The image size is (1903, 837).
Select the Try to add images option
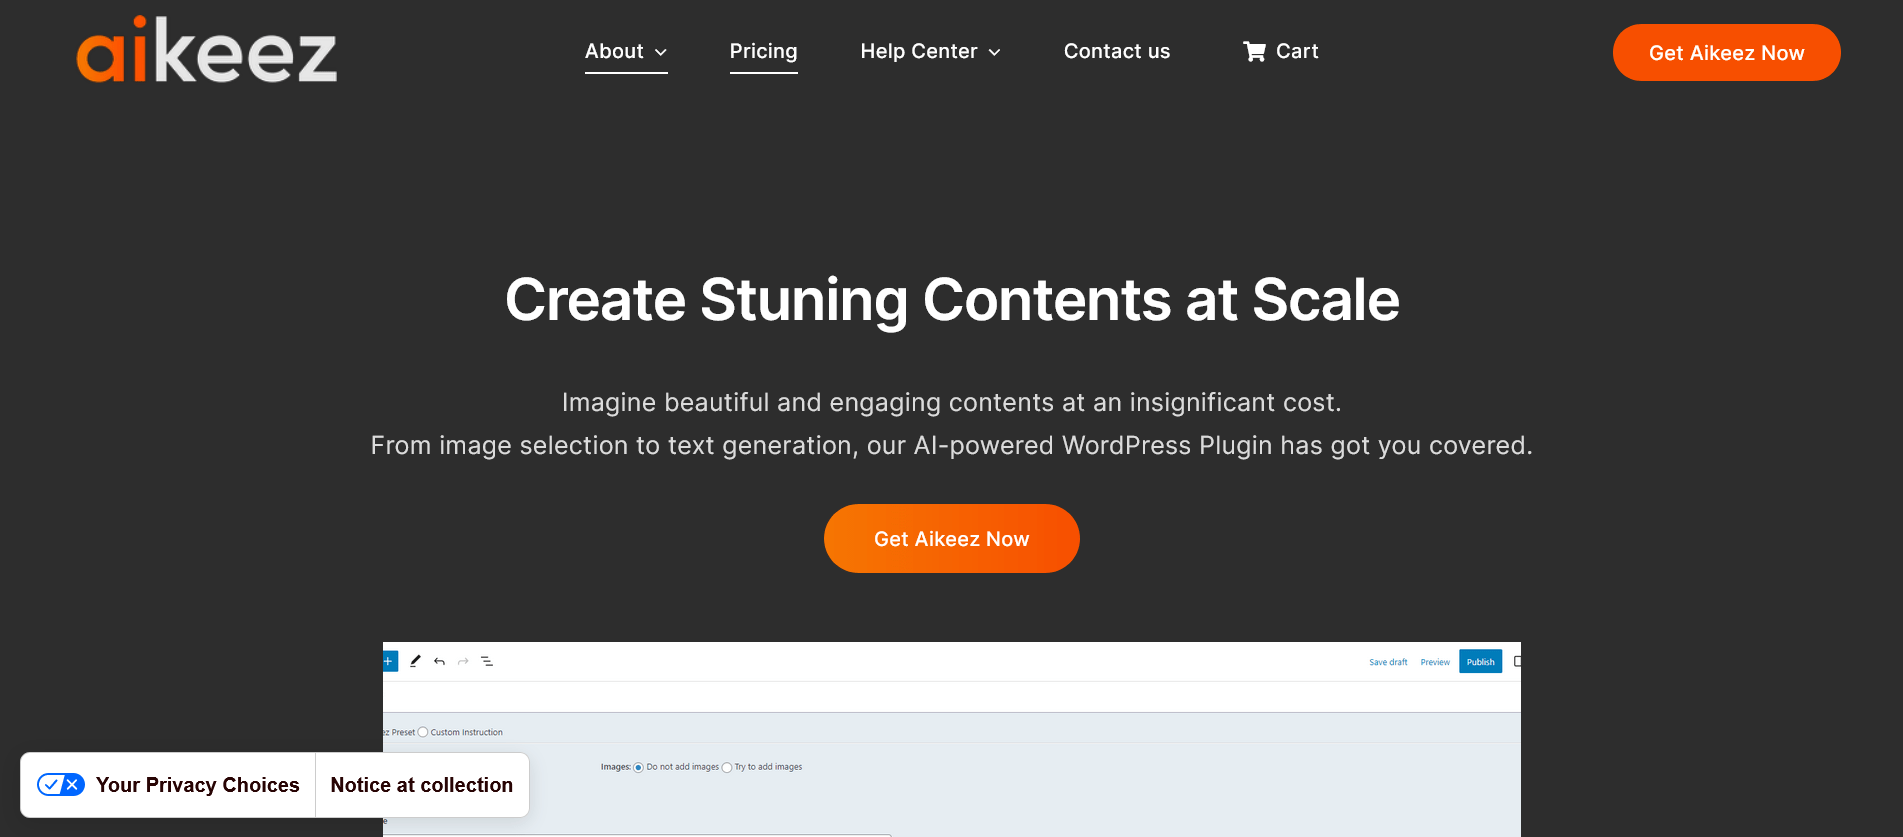[727, 768]
